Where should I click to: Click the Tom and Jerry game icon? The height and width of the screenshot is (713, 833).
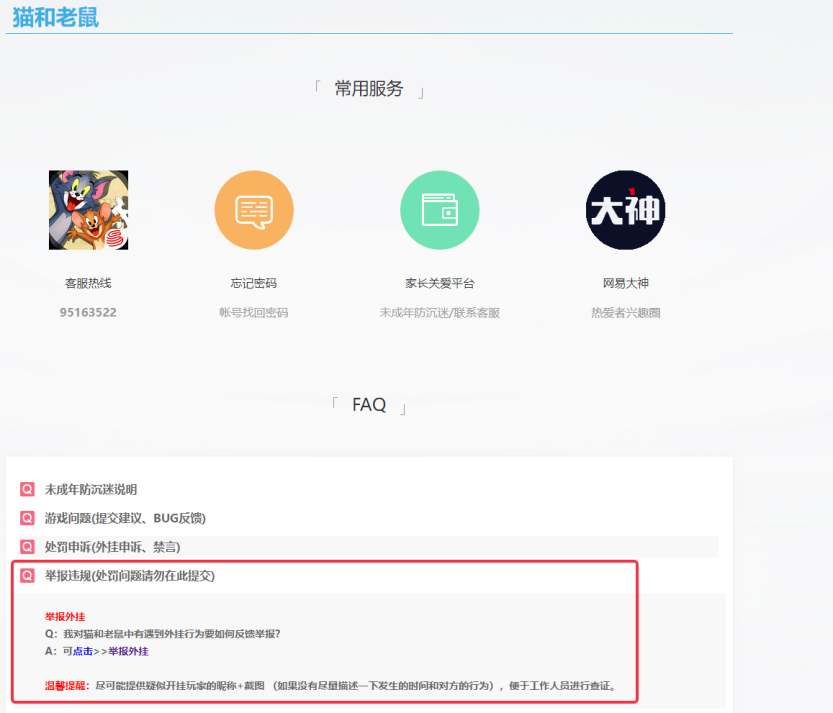(88, 210)
